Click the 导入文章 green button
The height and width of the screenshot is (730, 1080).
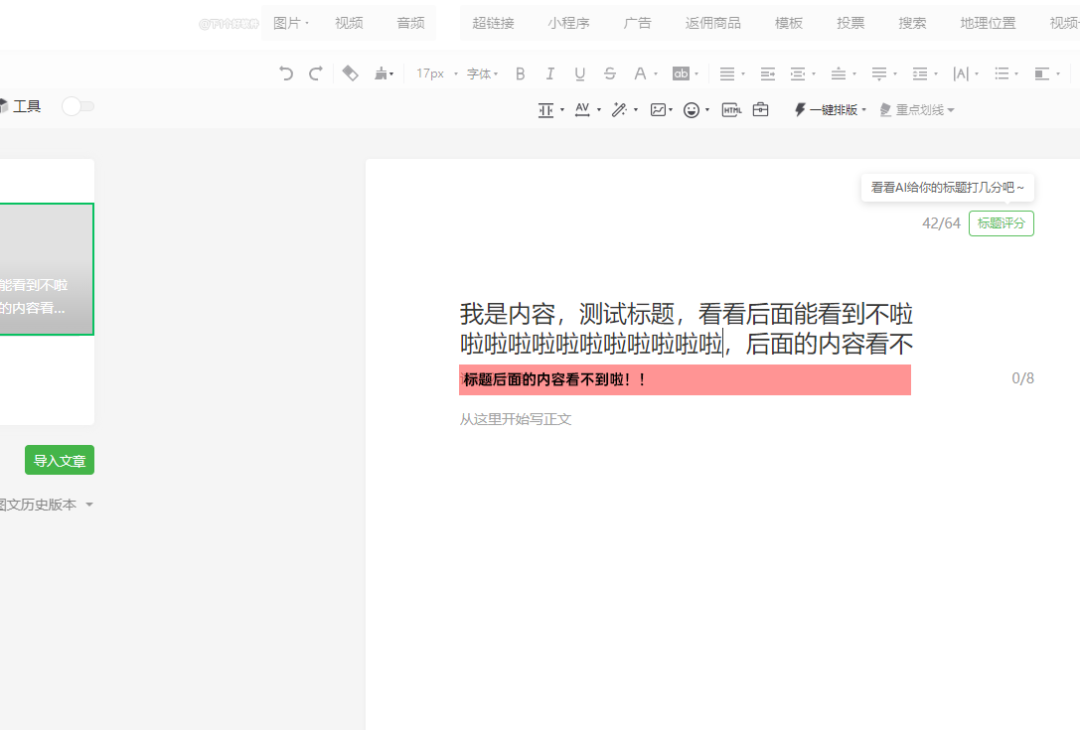(59, 460)
